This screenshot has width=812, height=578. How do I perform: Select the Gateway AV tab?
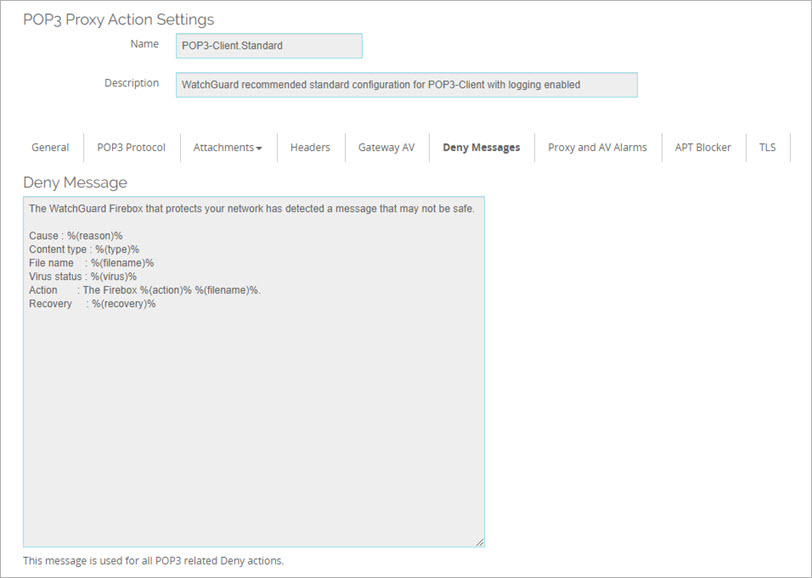(x=386, y=147)
